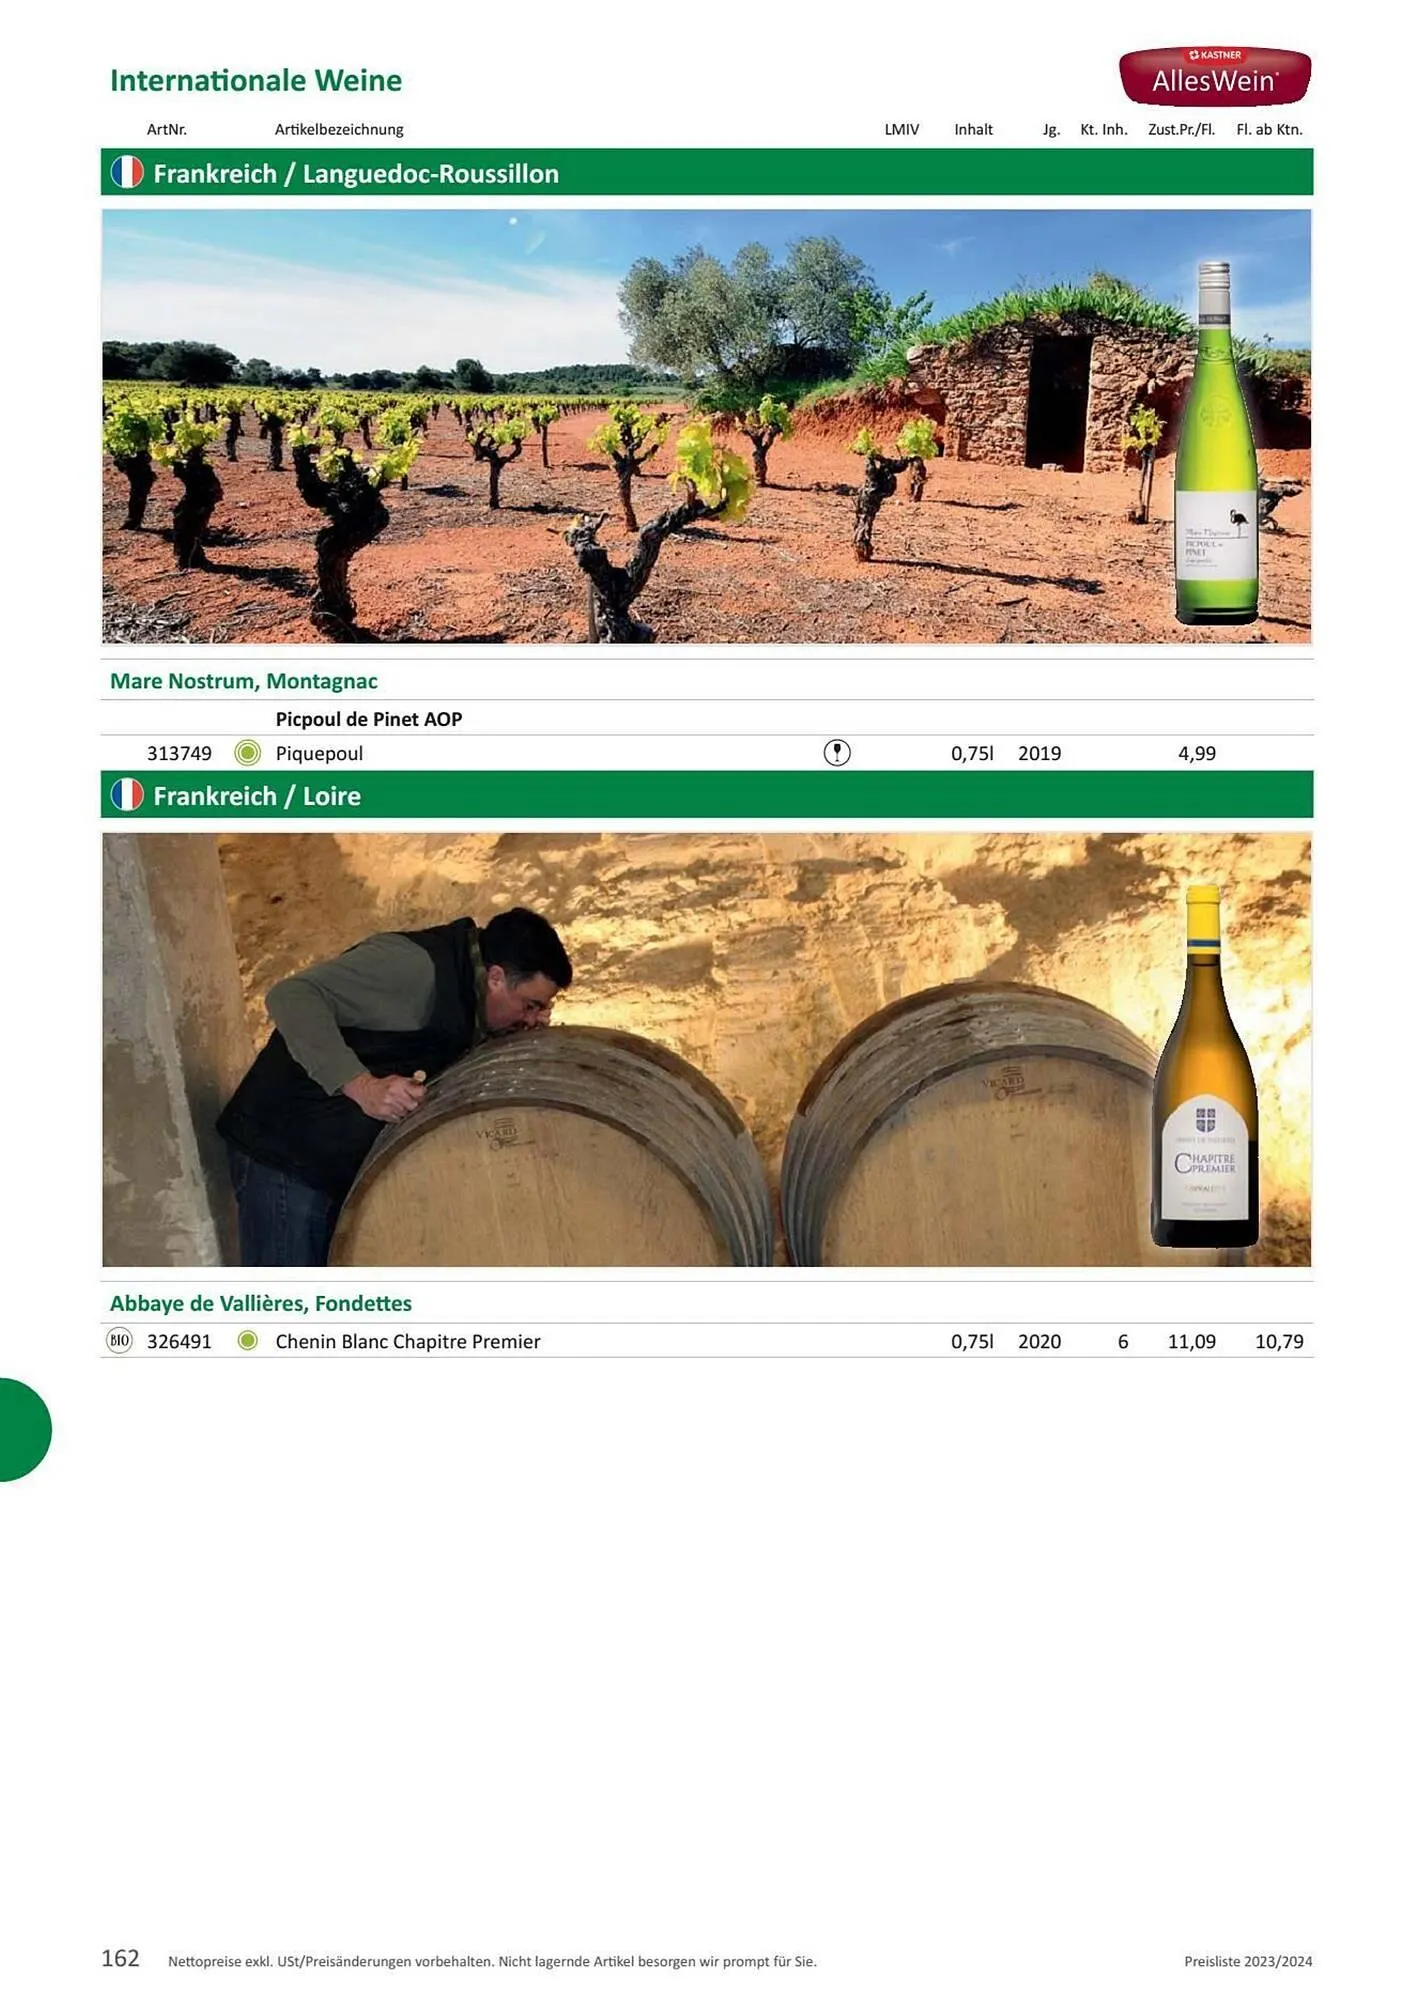Click the Kastner AllesWein logo
The image size is (1414, 2000).
tap(1215, 76)
